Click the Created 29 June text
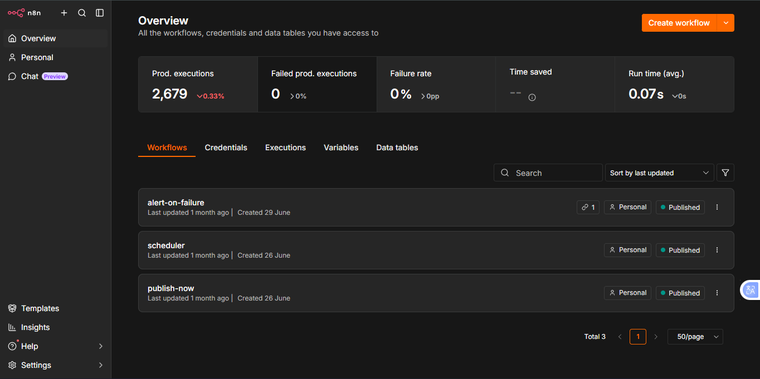The height and width of the screenshot is (379, 760). (264, 212)
